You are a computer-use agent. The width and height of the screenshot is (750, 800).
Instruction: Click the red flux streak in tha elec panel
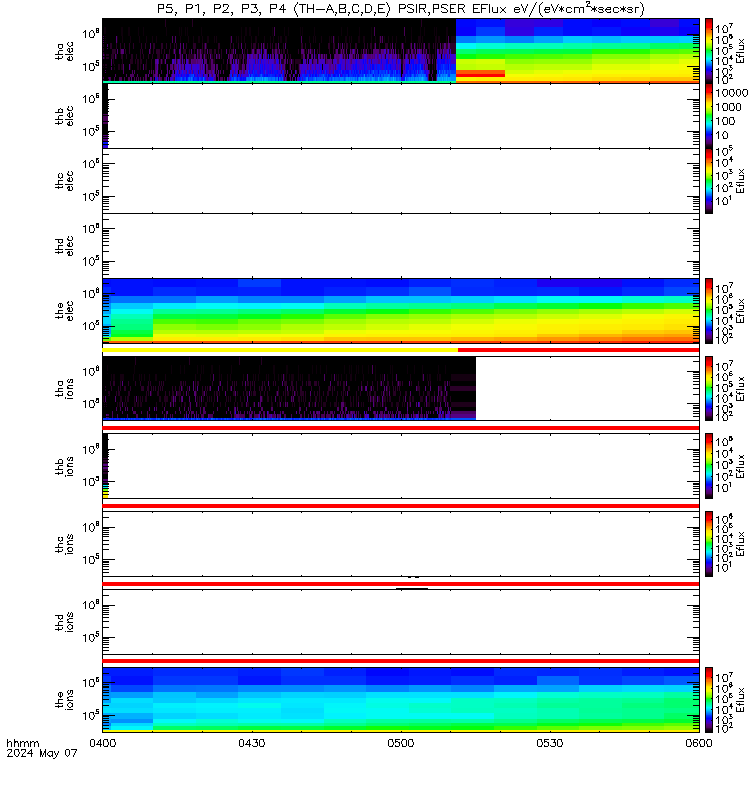[x=480, y=74]
